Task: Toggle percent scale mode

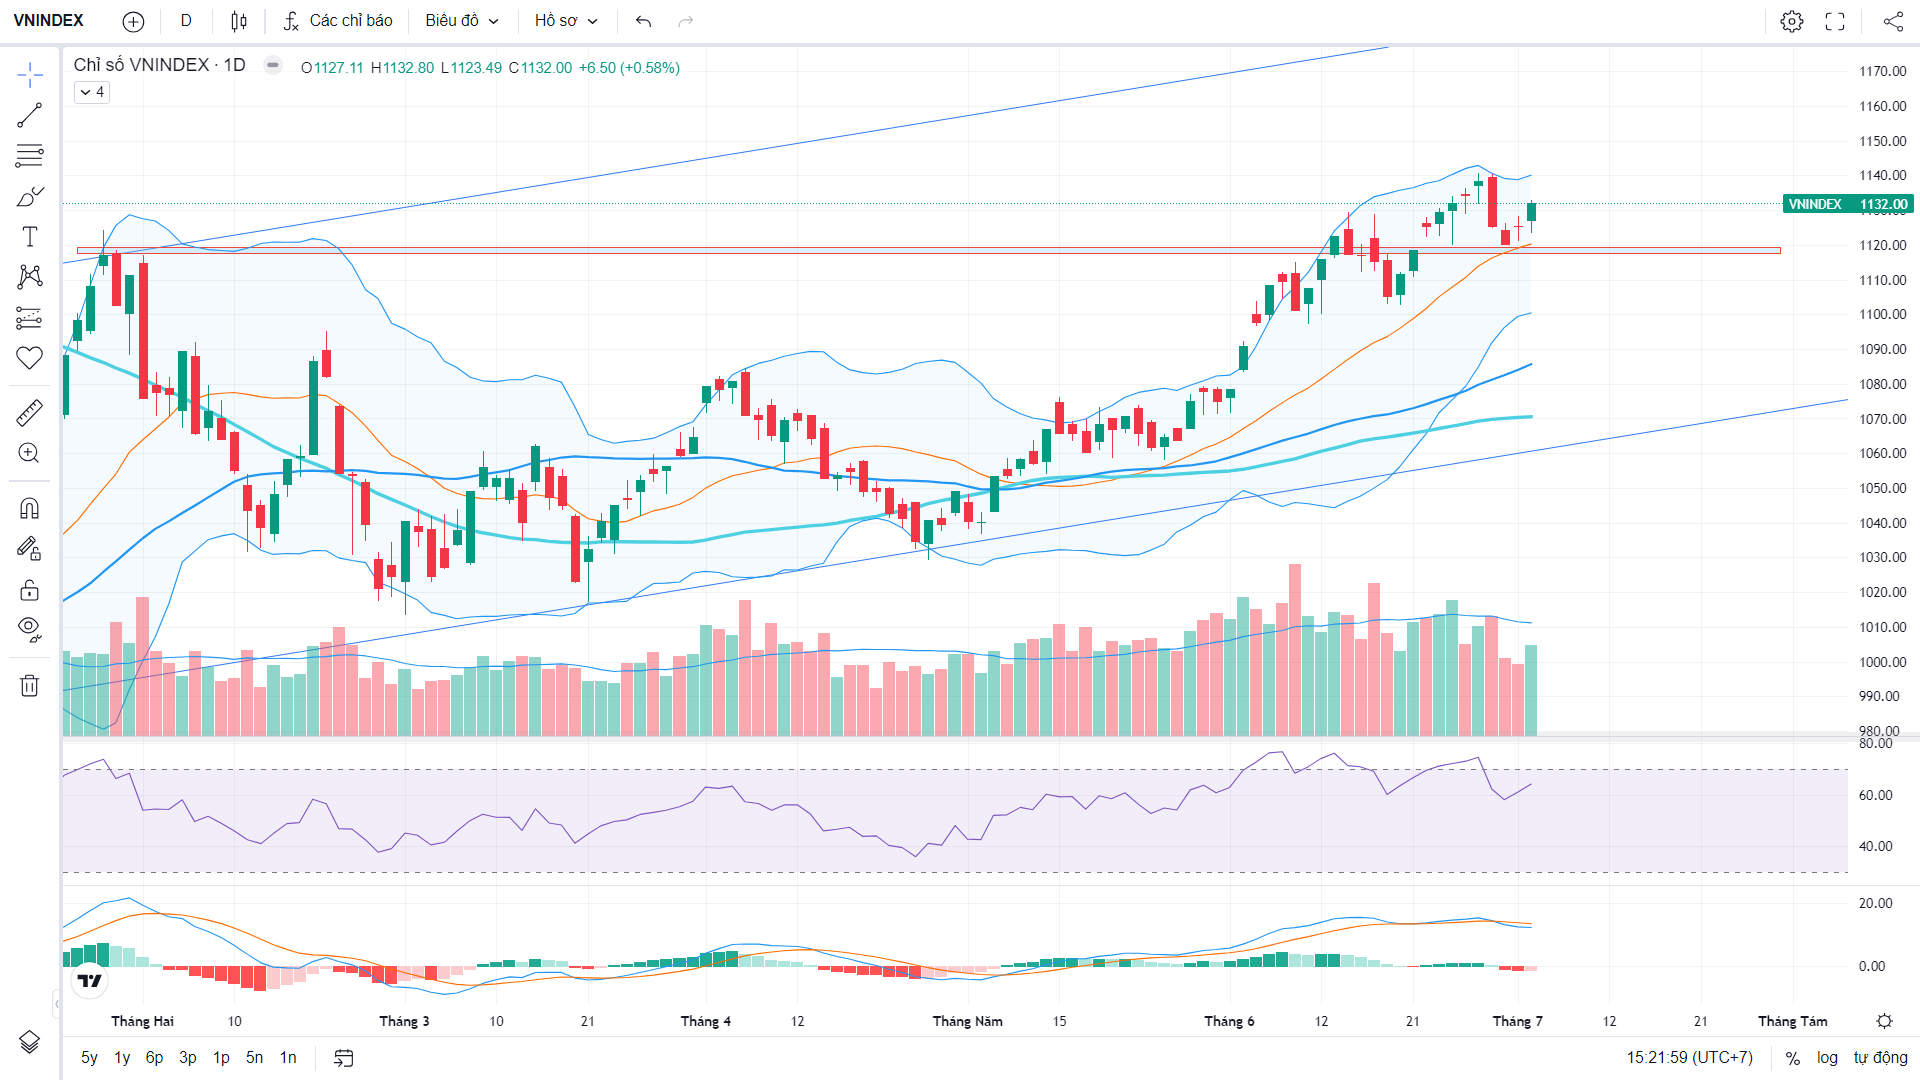Action: pyautogui.click(x=1793, y=1058)
